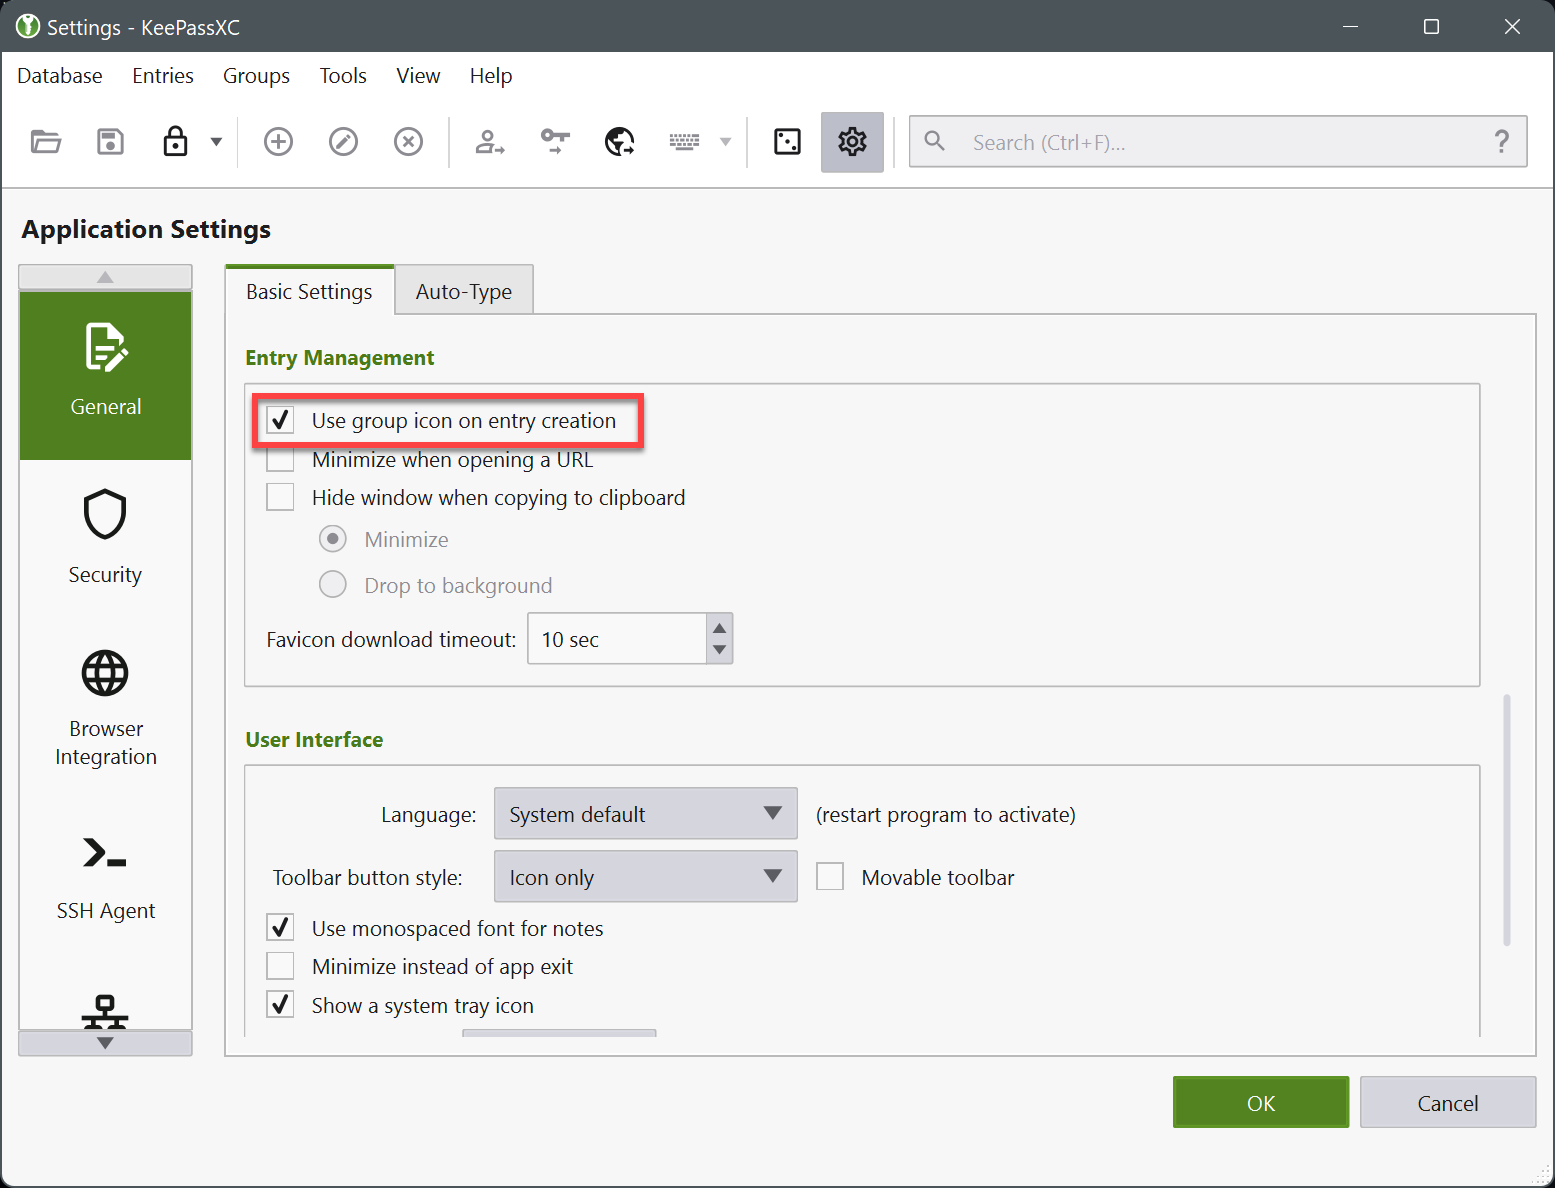Viewport: 1555px width, 1188px height.
Task: Increase the favicon download timeout stepper
Action: [x=719, y=628]
